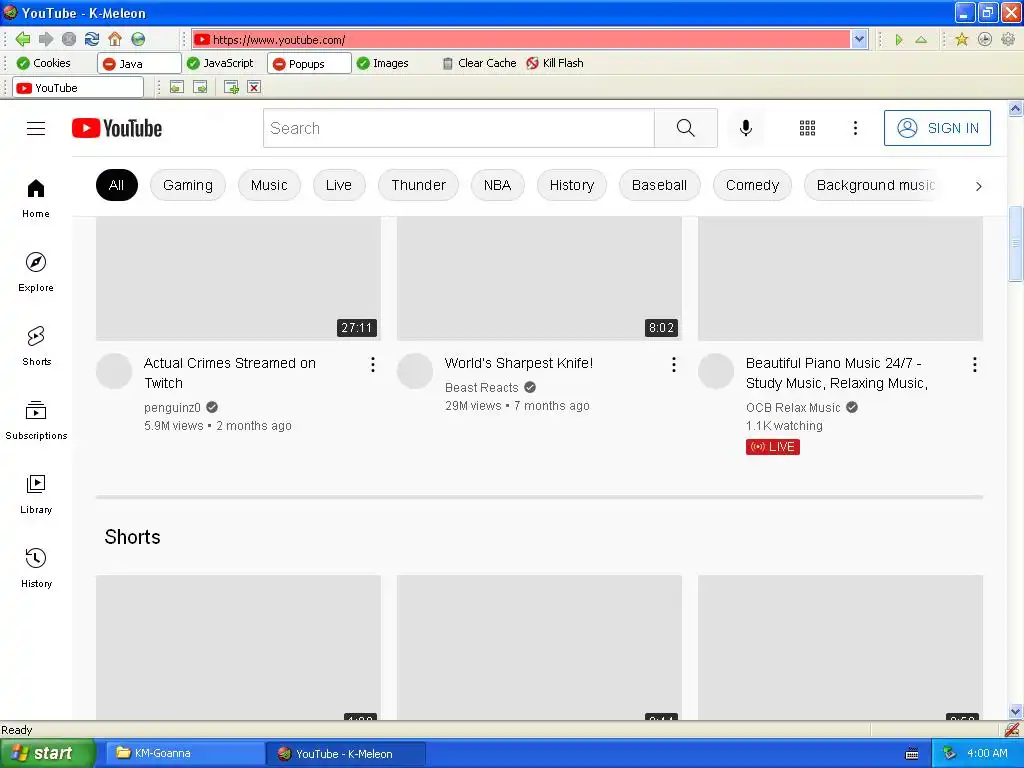
Task: Open options for Beautiful Piano Music video
Action: [974, 364]
